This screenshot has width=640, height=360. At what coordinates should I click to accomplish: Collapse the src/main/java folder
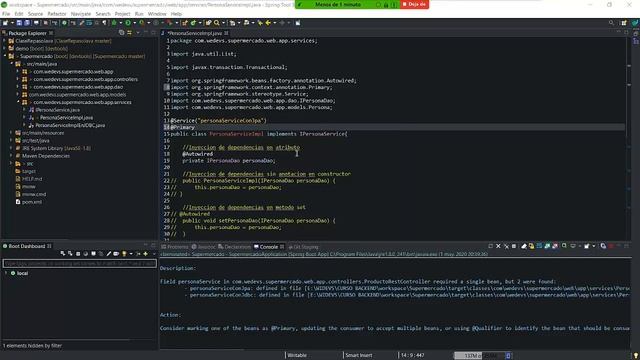[x=11, y=64]
